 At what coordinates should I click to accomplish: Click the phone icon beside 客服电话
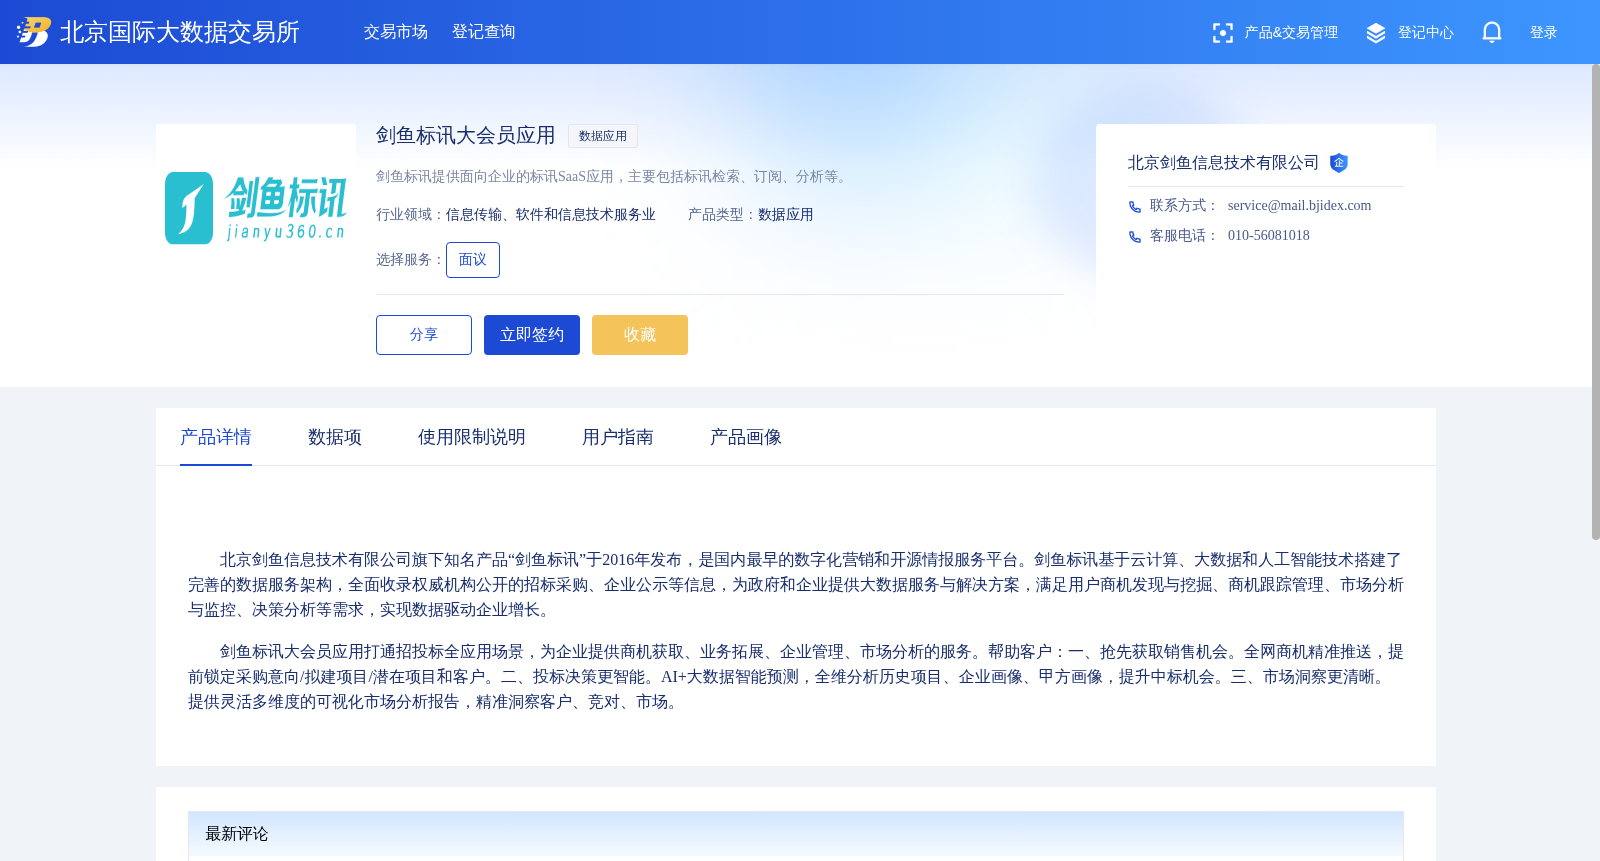click(1135, 237)
